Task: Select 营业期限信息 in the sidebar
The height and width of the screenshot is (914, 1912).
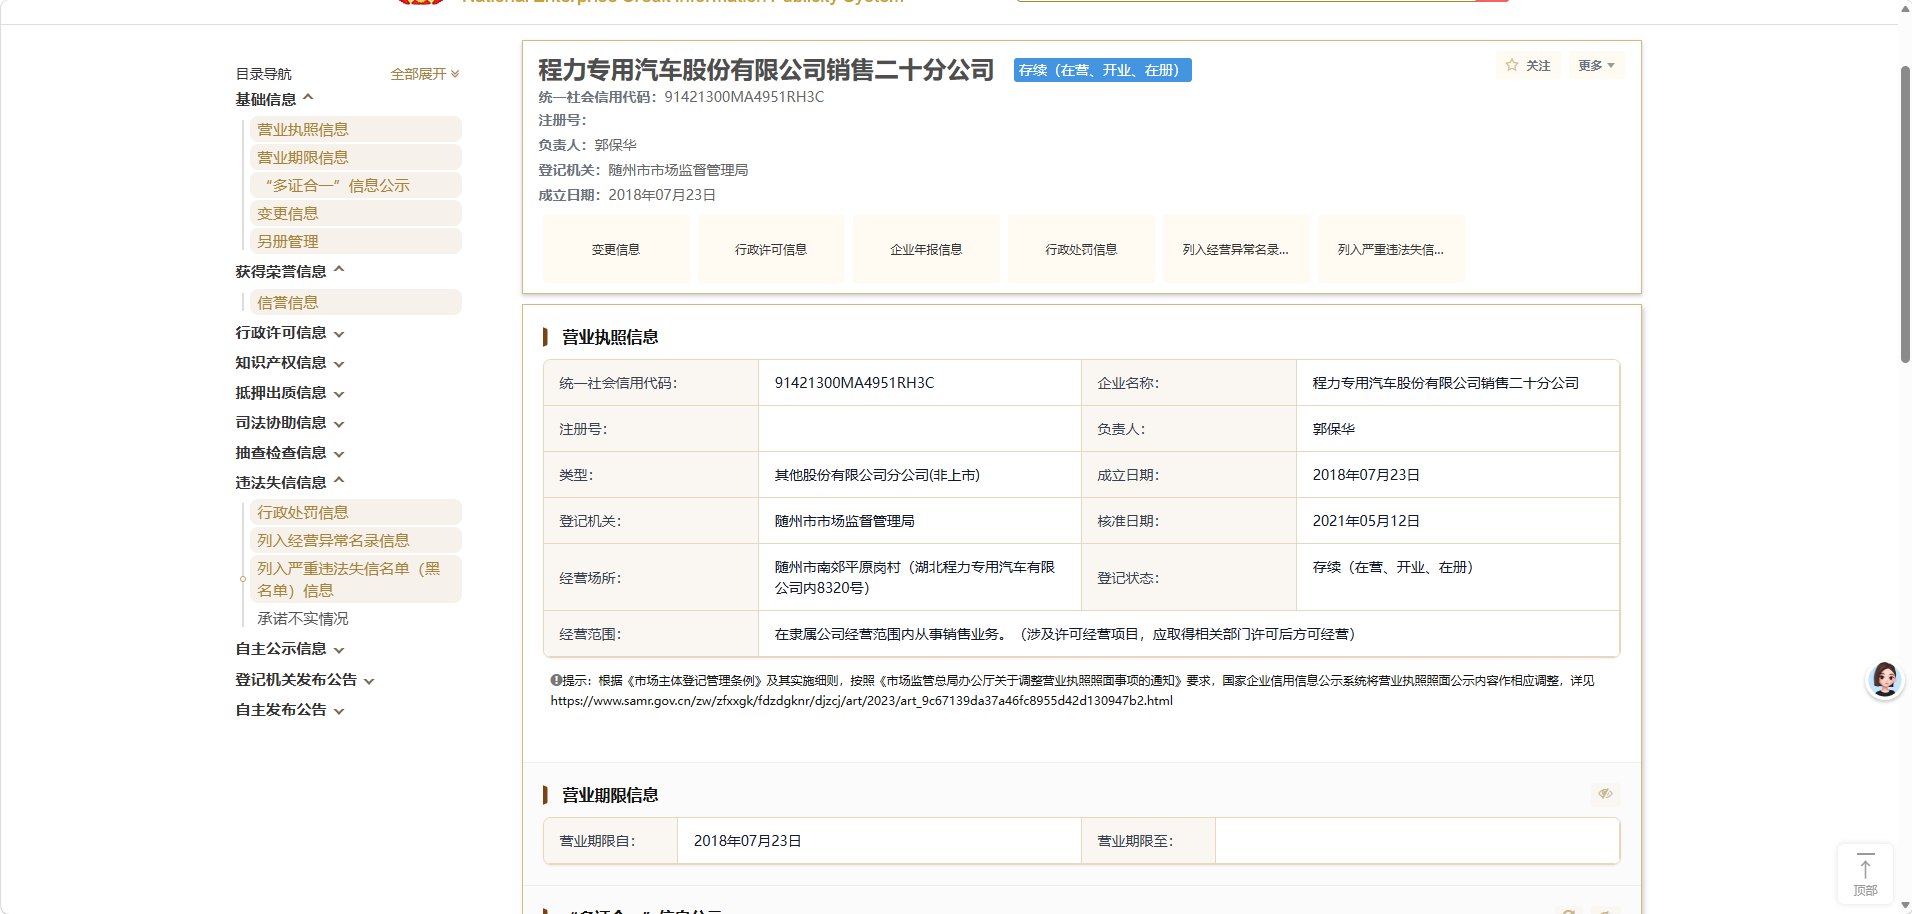Action: click(x=356, y=157)
